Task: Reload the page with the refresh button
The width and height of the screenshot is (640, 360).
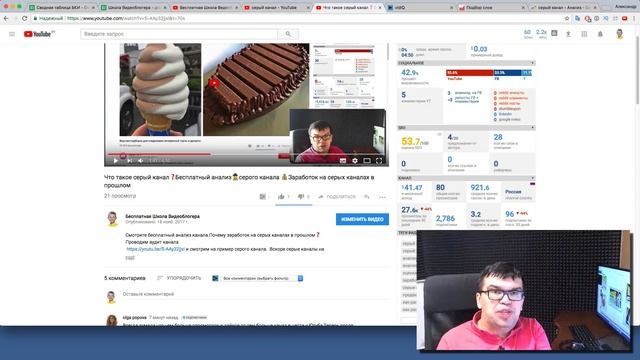Action: pyautogui.click(x=24, y=18)
